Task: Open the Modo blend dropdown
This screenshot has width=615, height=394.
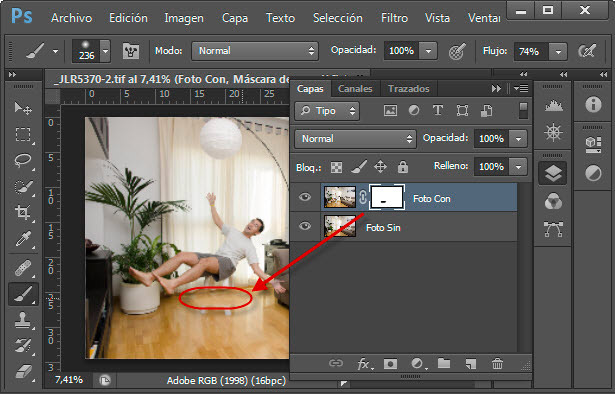Action: click(255, 51)
